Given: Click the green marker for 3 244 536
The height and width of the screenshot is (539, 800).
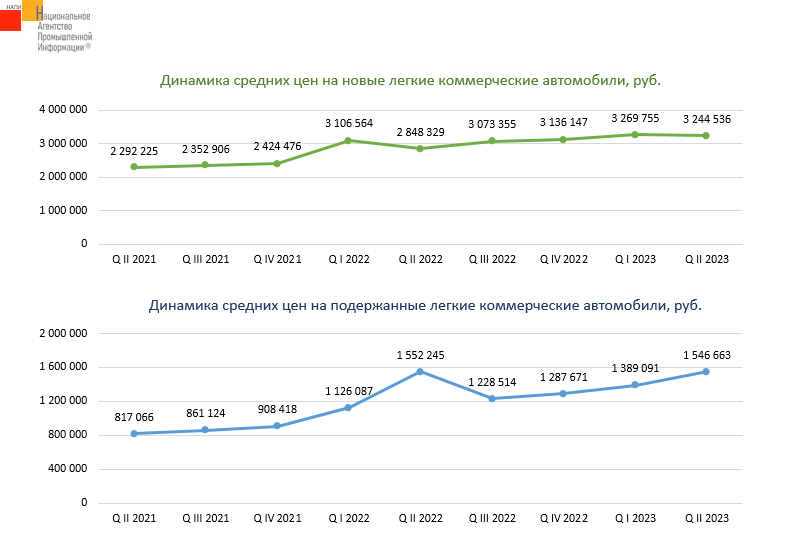Looking at the screenshot, I should click(x=706, y=135).
